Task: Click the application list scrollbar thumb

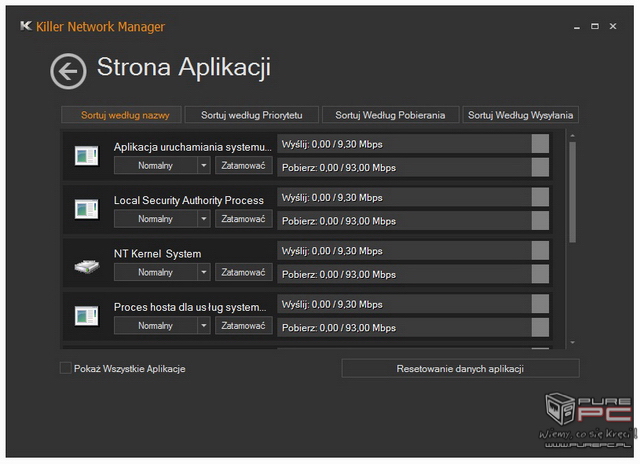Action: tap(572, 192)
